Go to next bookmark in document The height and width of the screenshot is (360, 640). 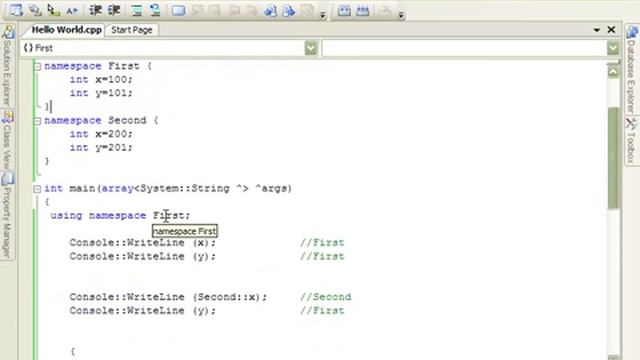pos(215,10)
